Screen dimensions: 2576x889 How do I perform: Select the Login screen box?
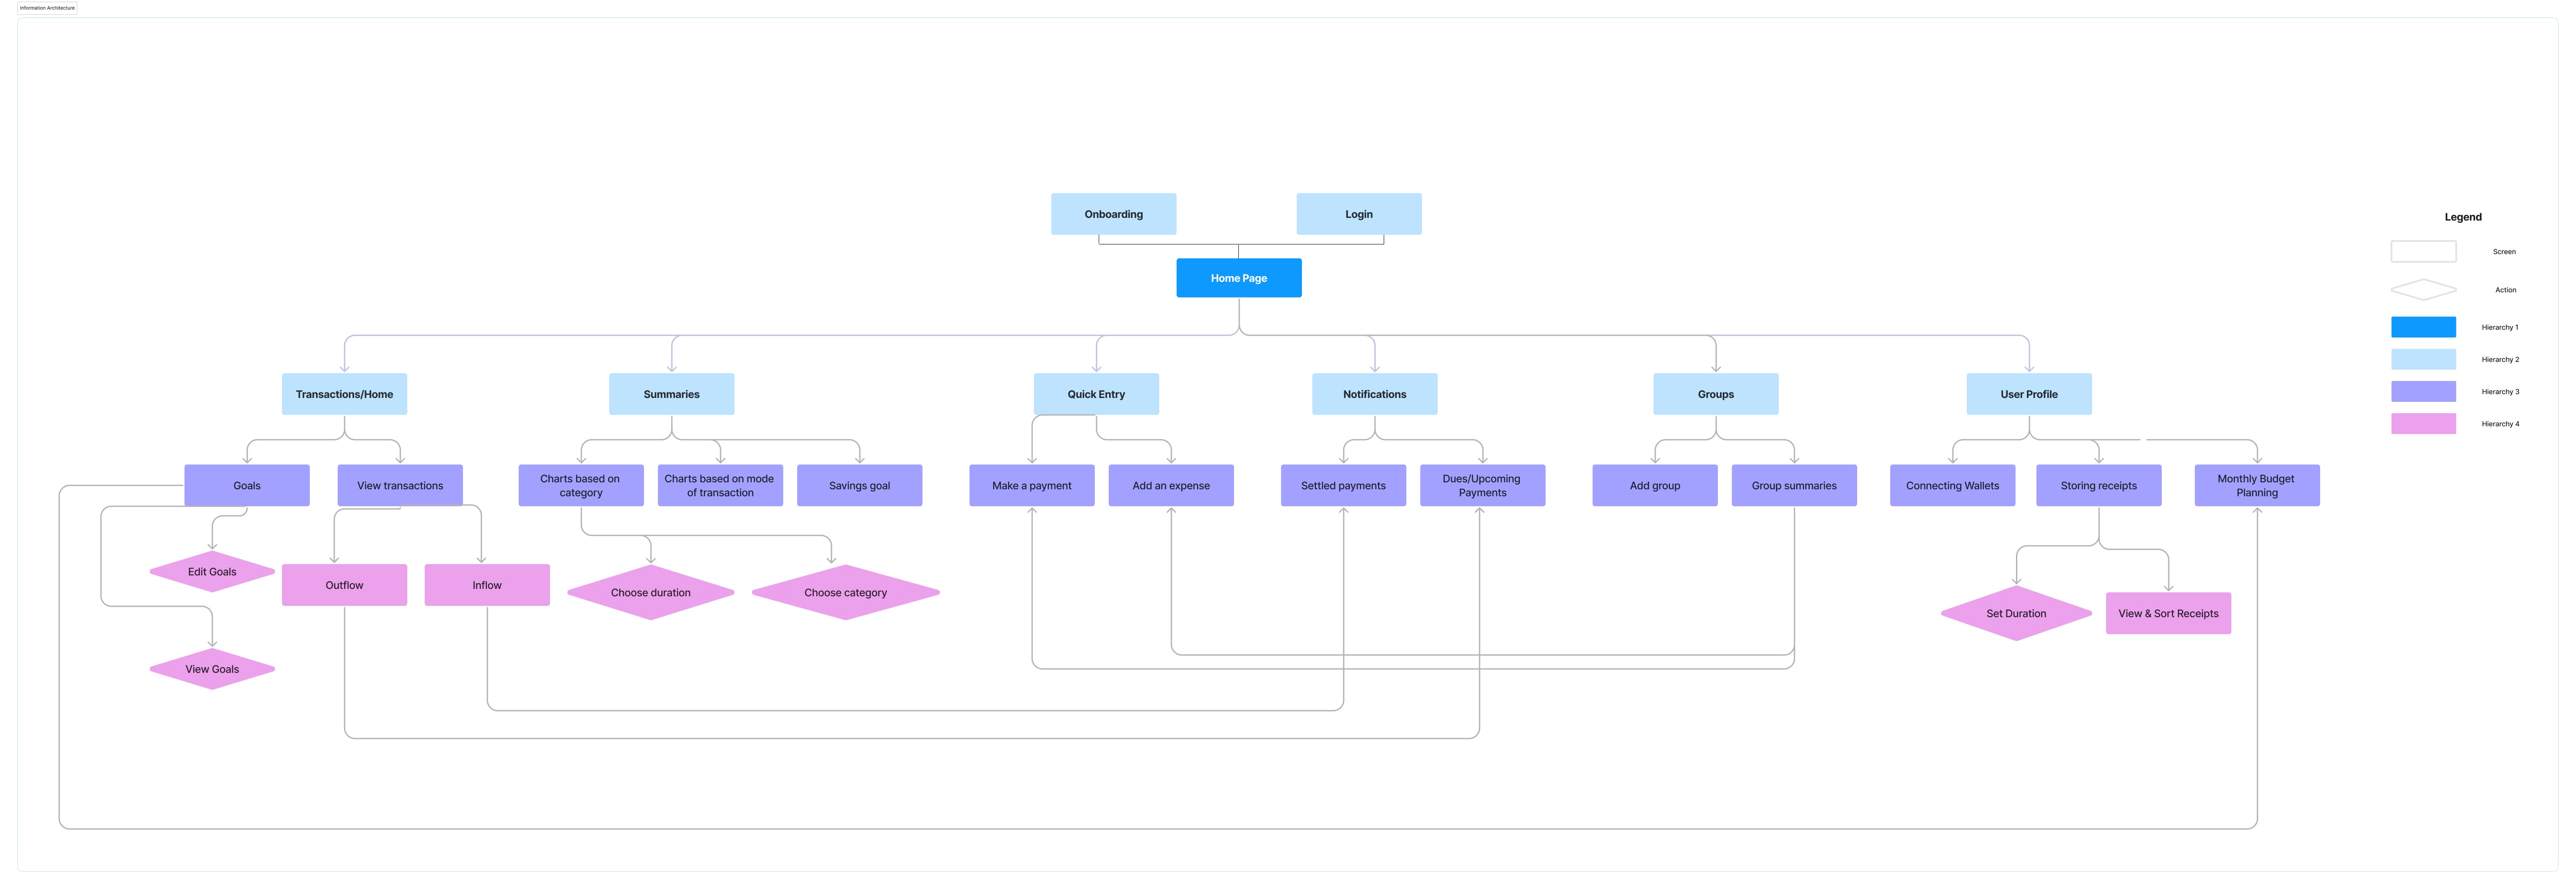[x=1358, y=214]
